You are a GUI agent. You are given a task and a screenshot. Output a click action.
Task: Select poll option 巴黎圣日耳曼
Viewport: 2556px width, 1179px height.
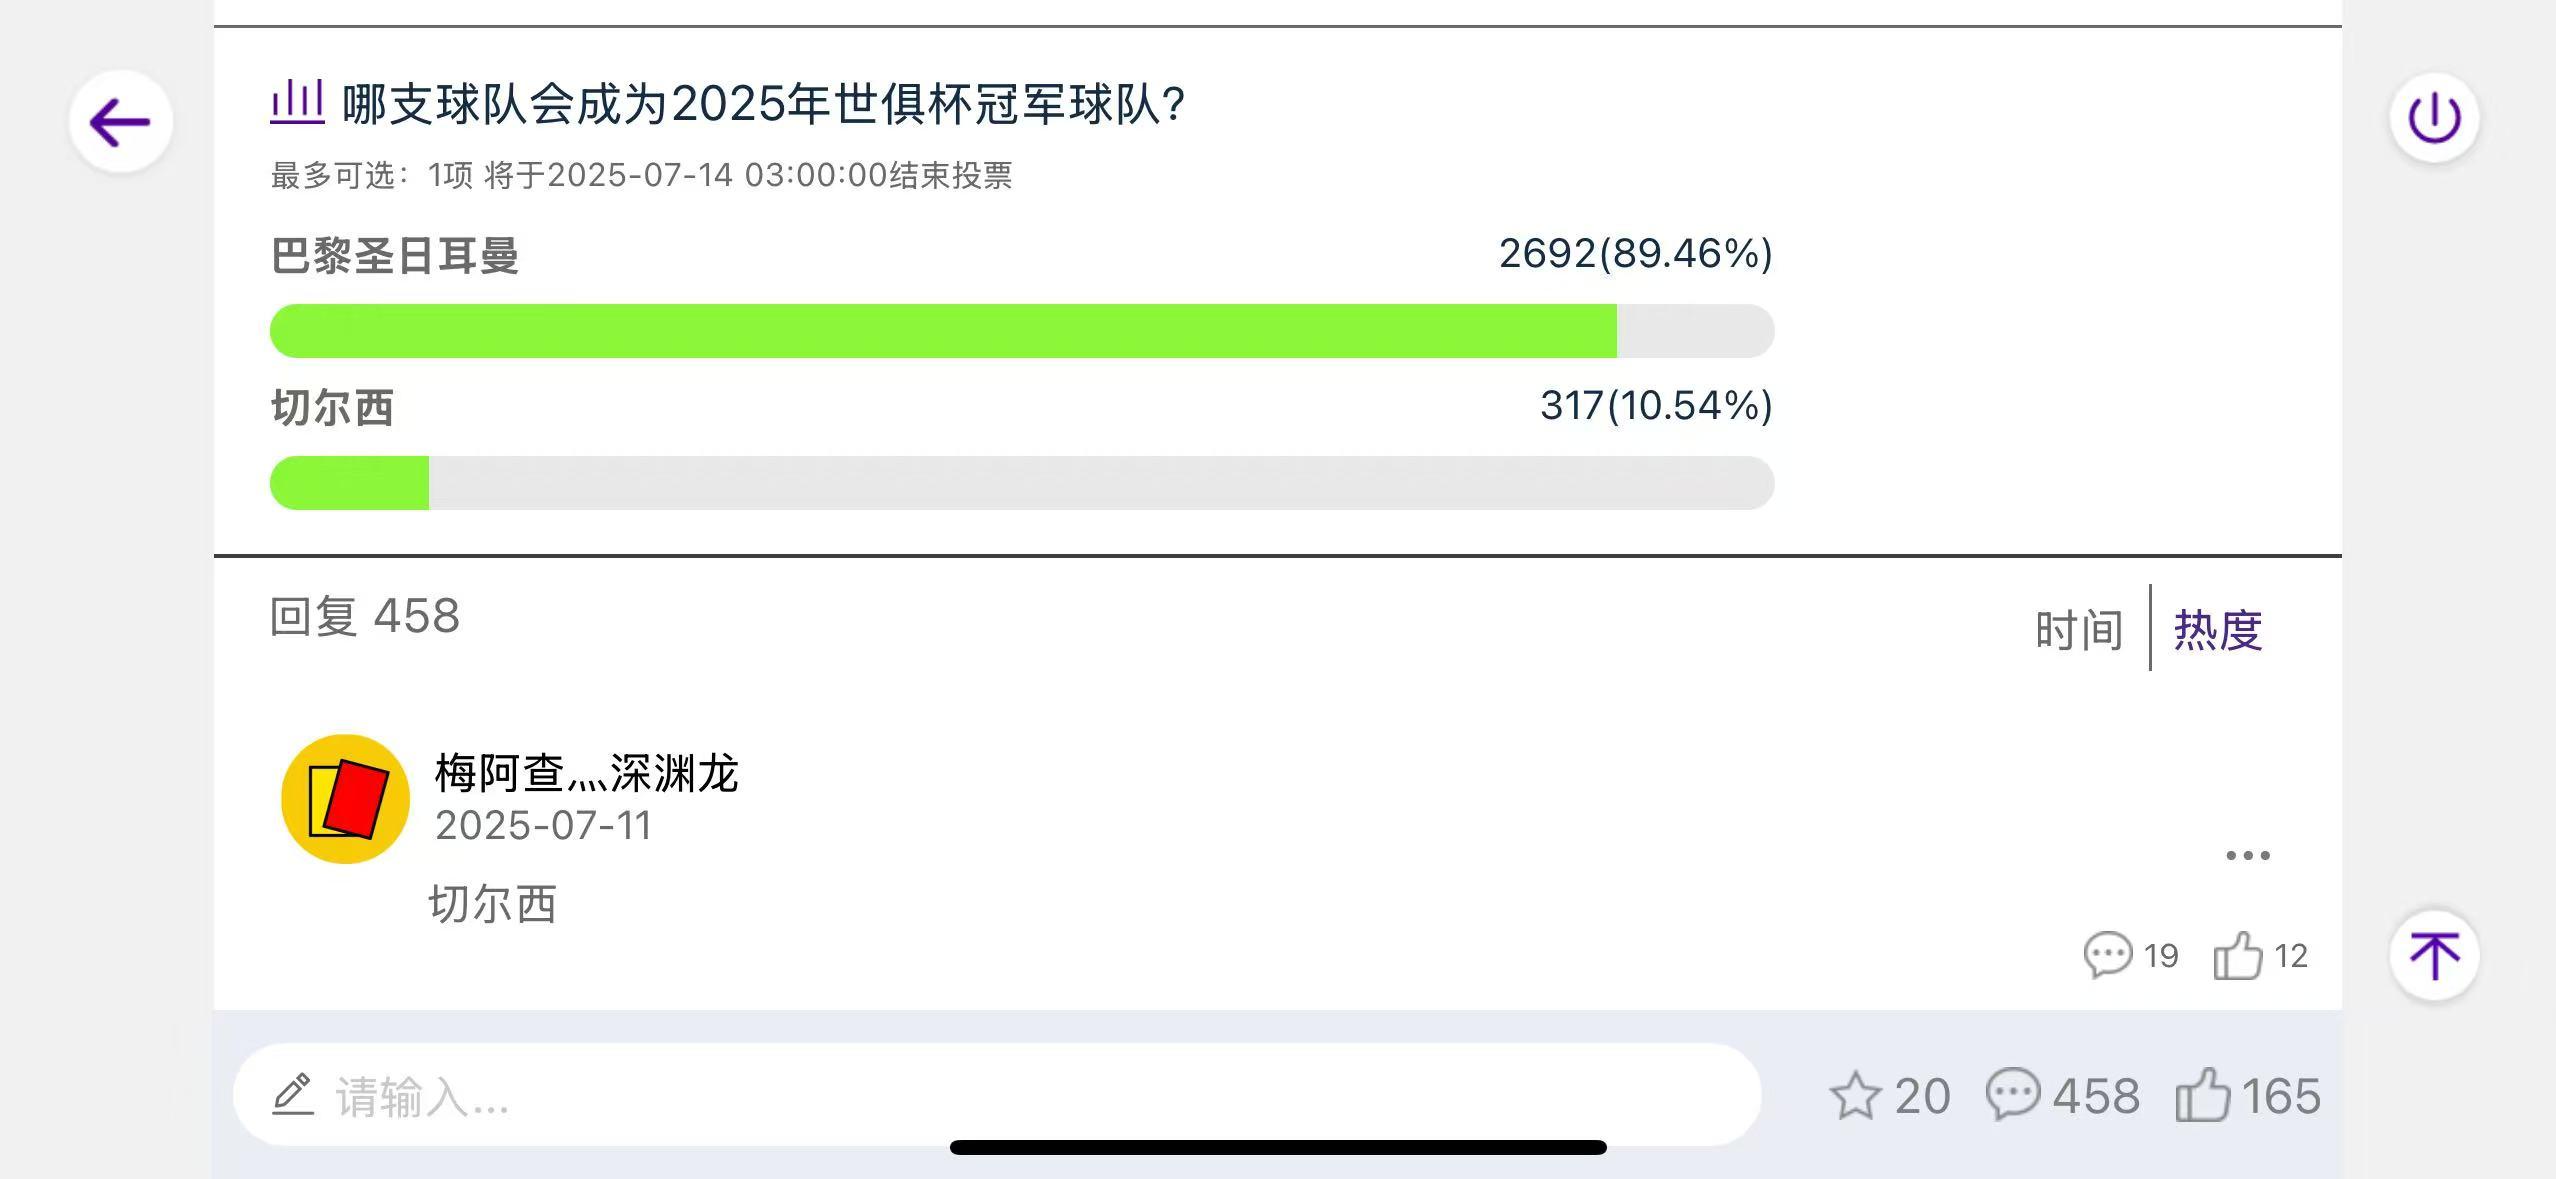395,255
